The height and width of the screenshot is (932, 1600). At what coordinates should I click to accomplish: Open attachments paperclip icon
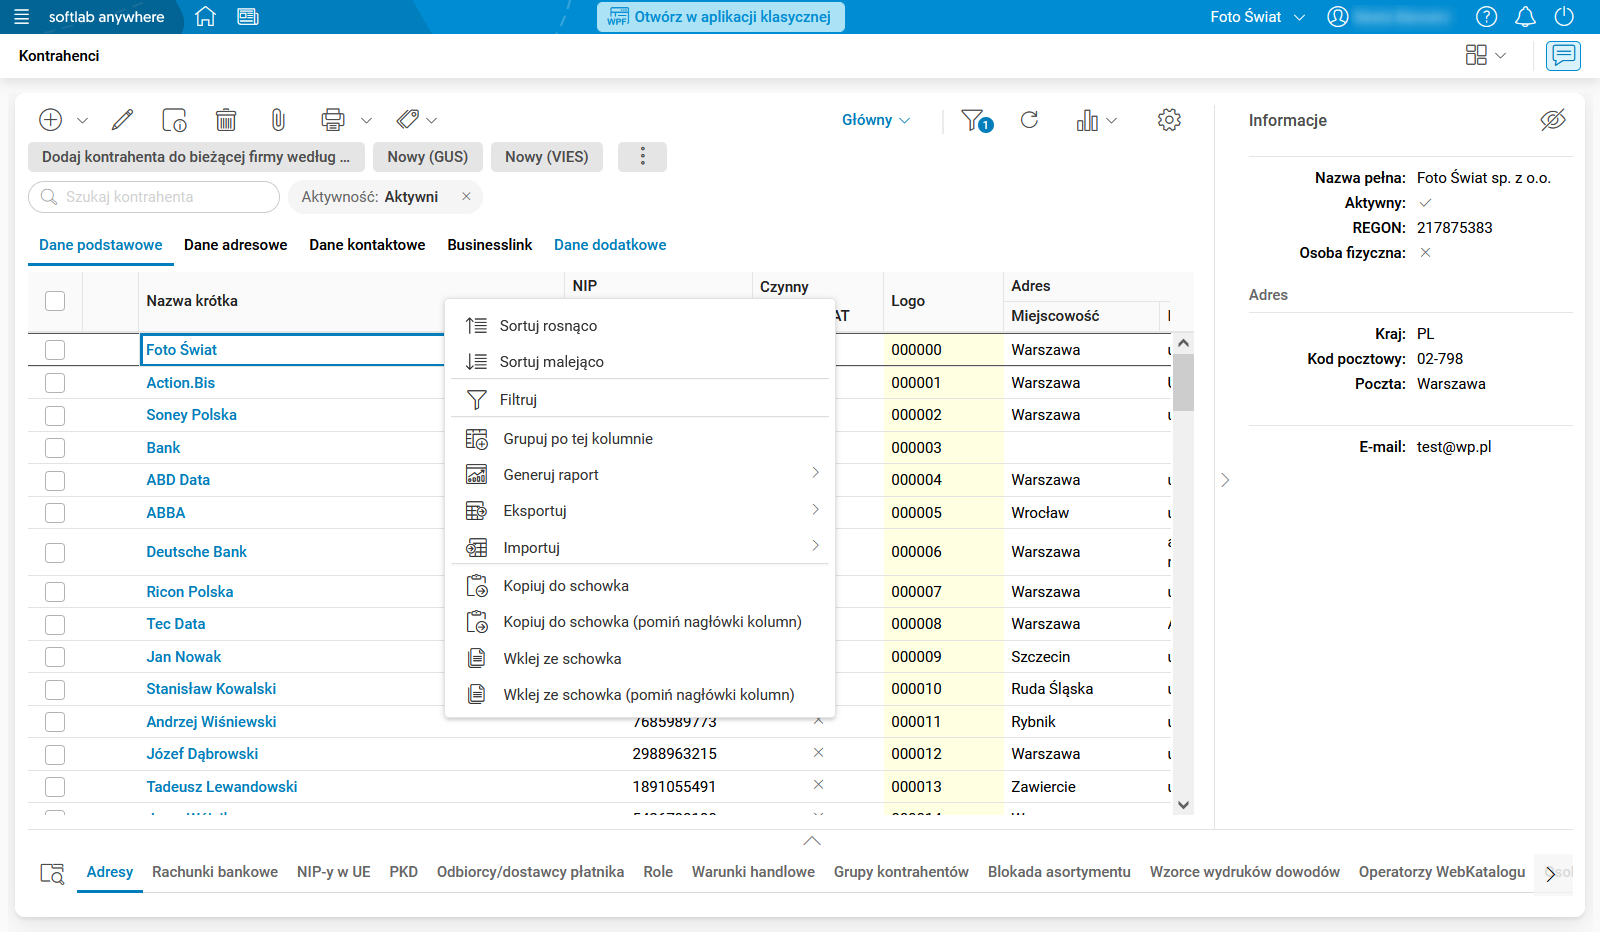[x=278, y=120]
